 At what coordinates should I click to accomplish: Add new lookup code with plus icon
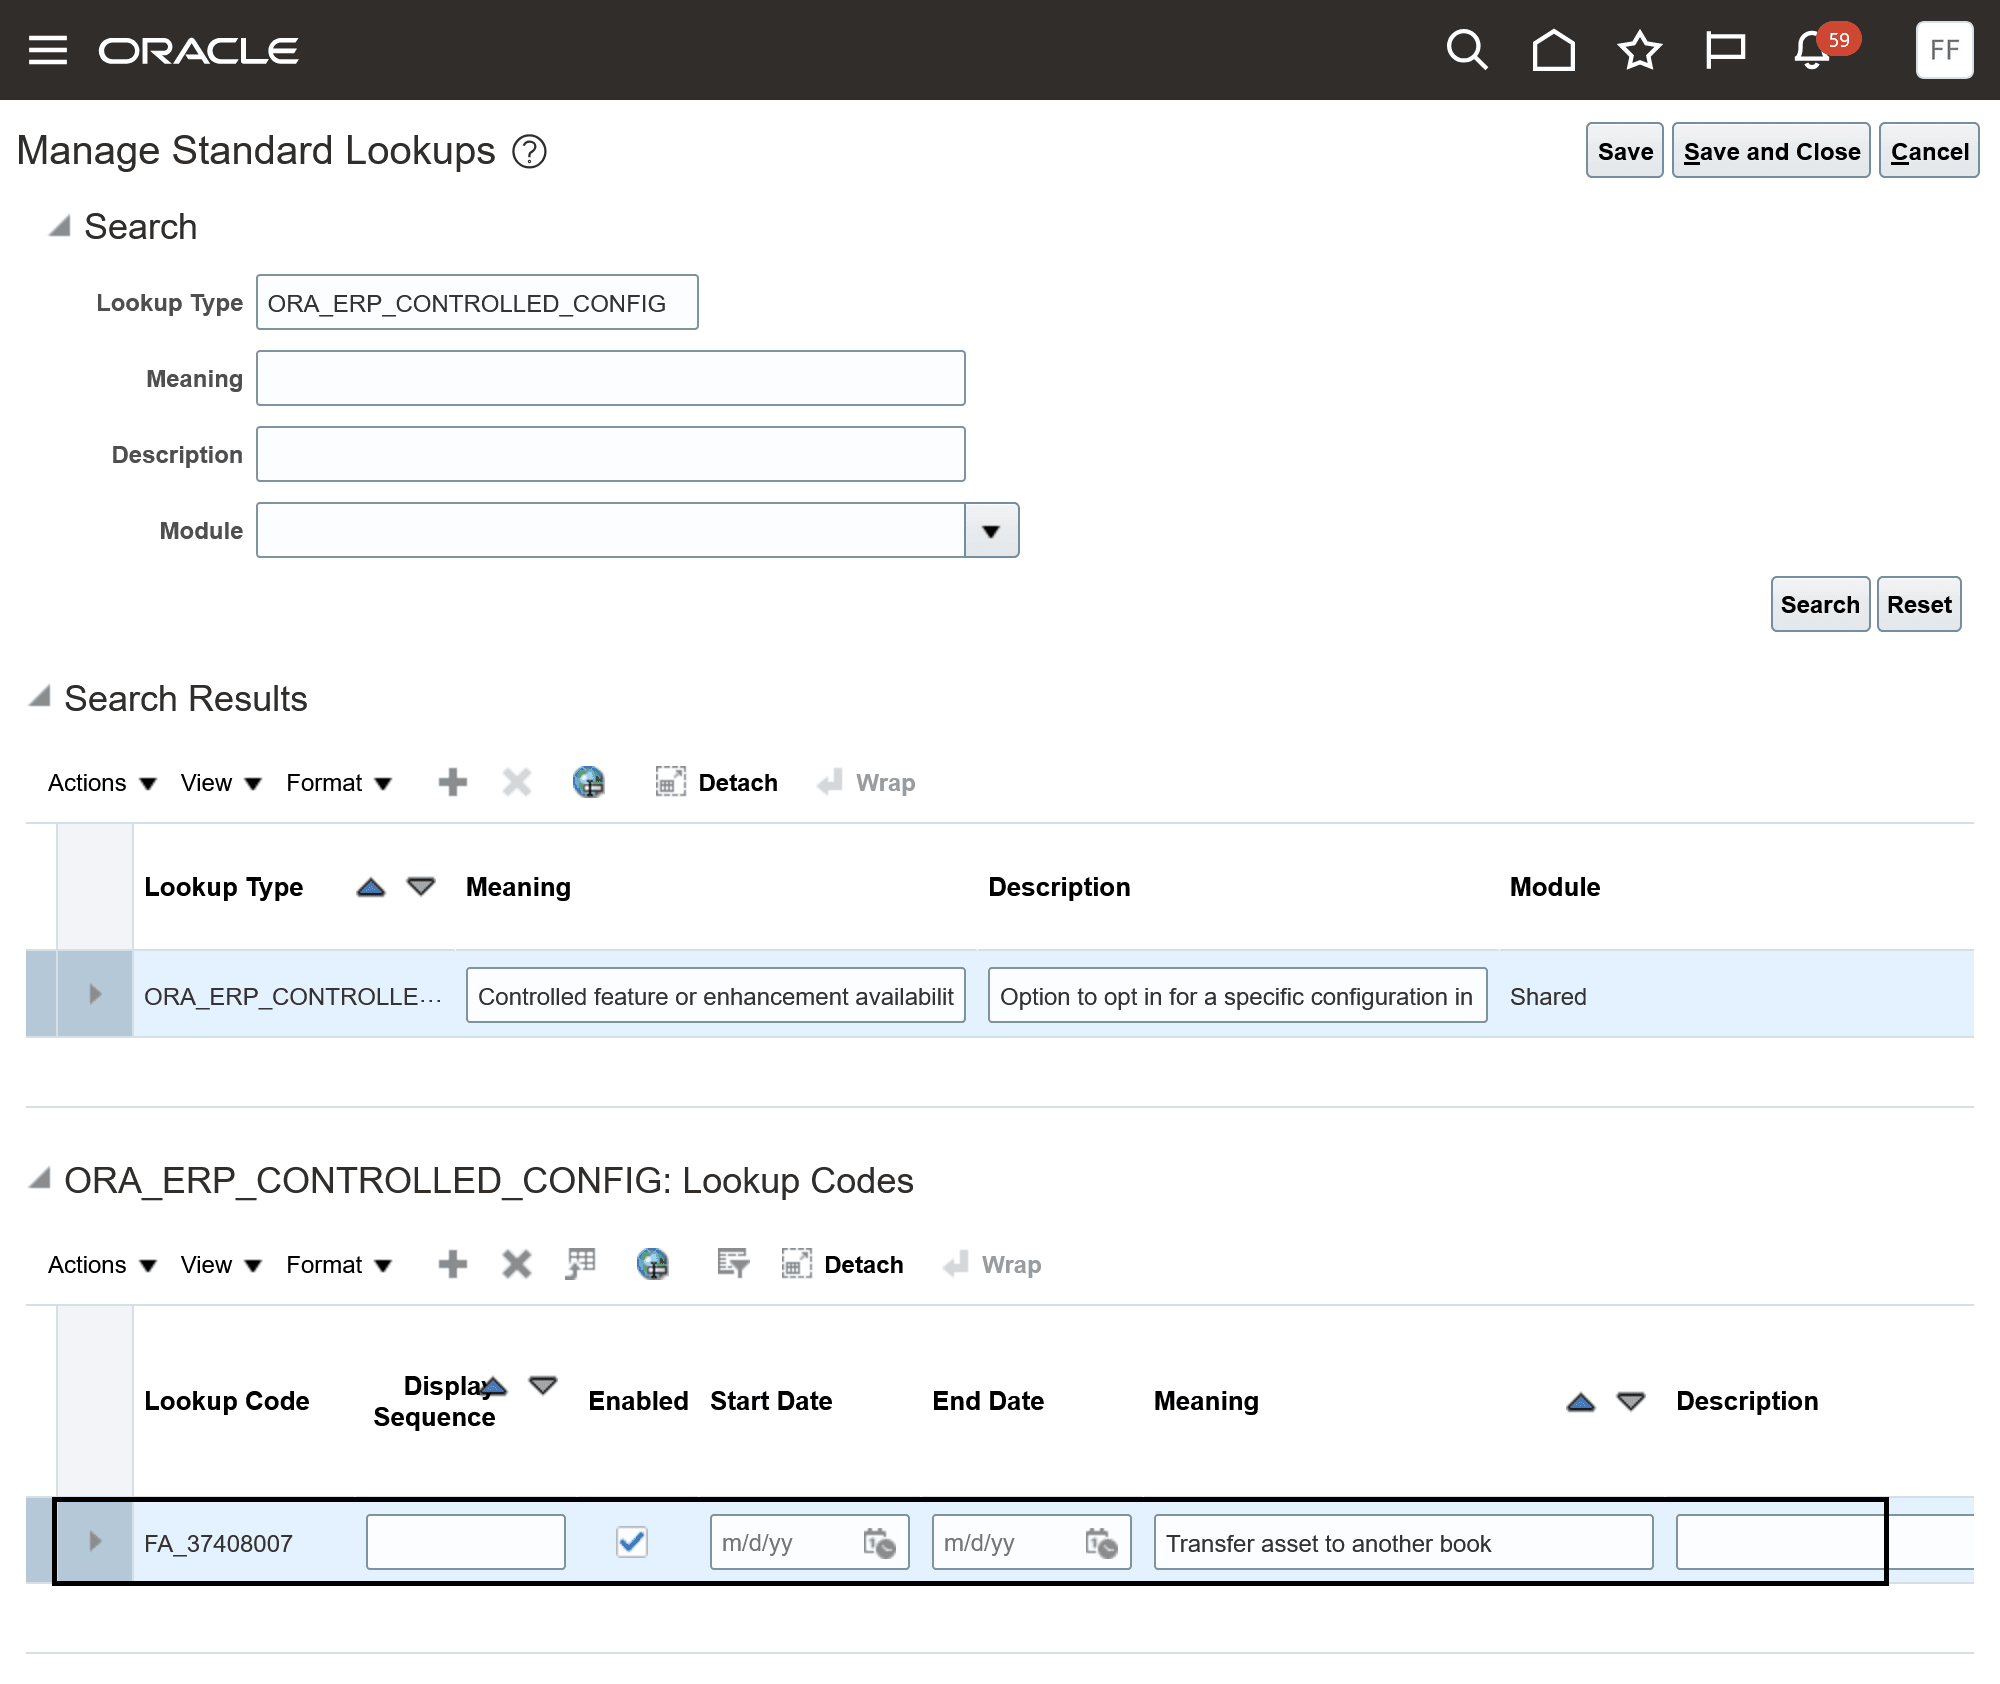[453, 1264]
